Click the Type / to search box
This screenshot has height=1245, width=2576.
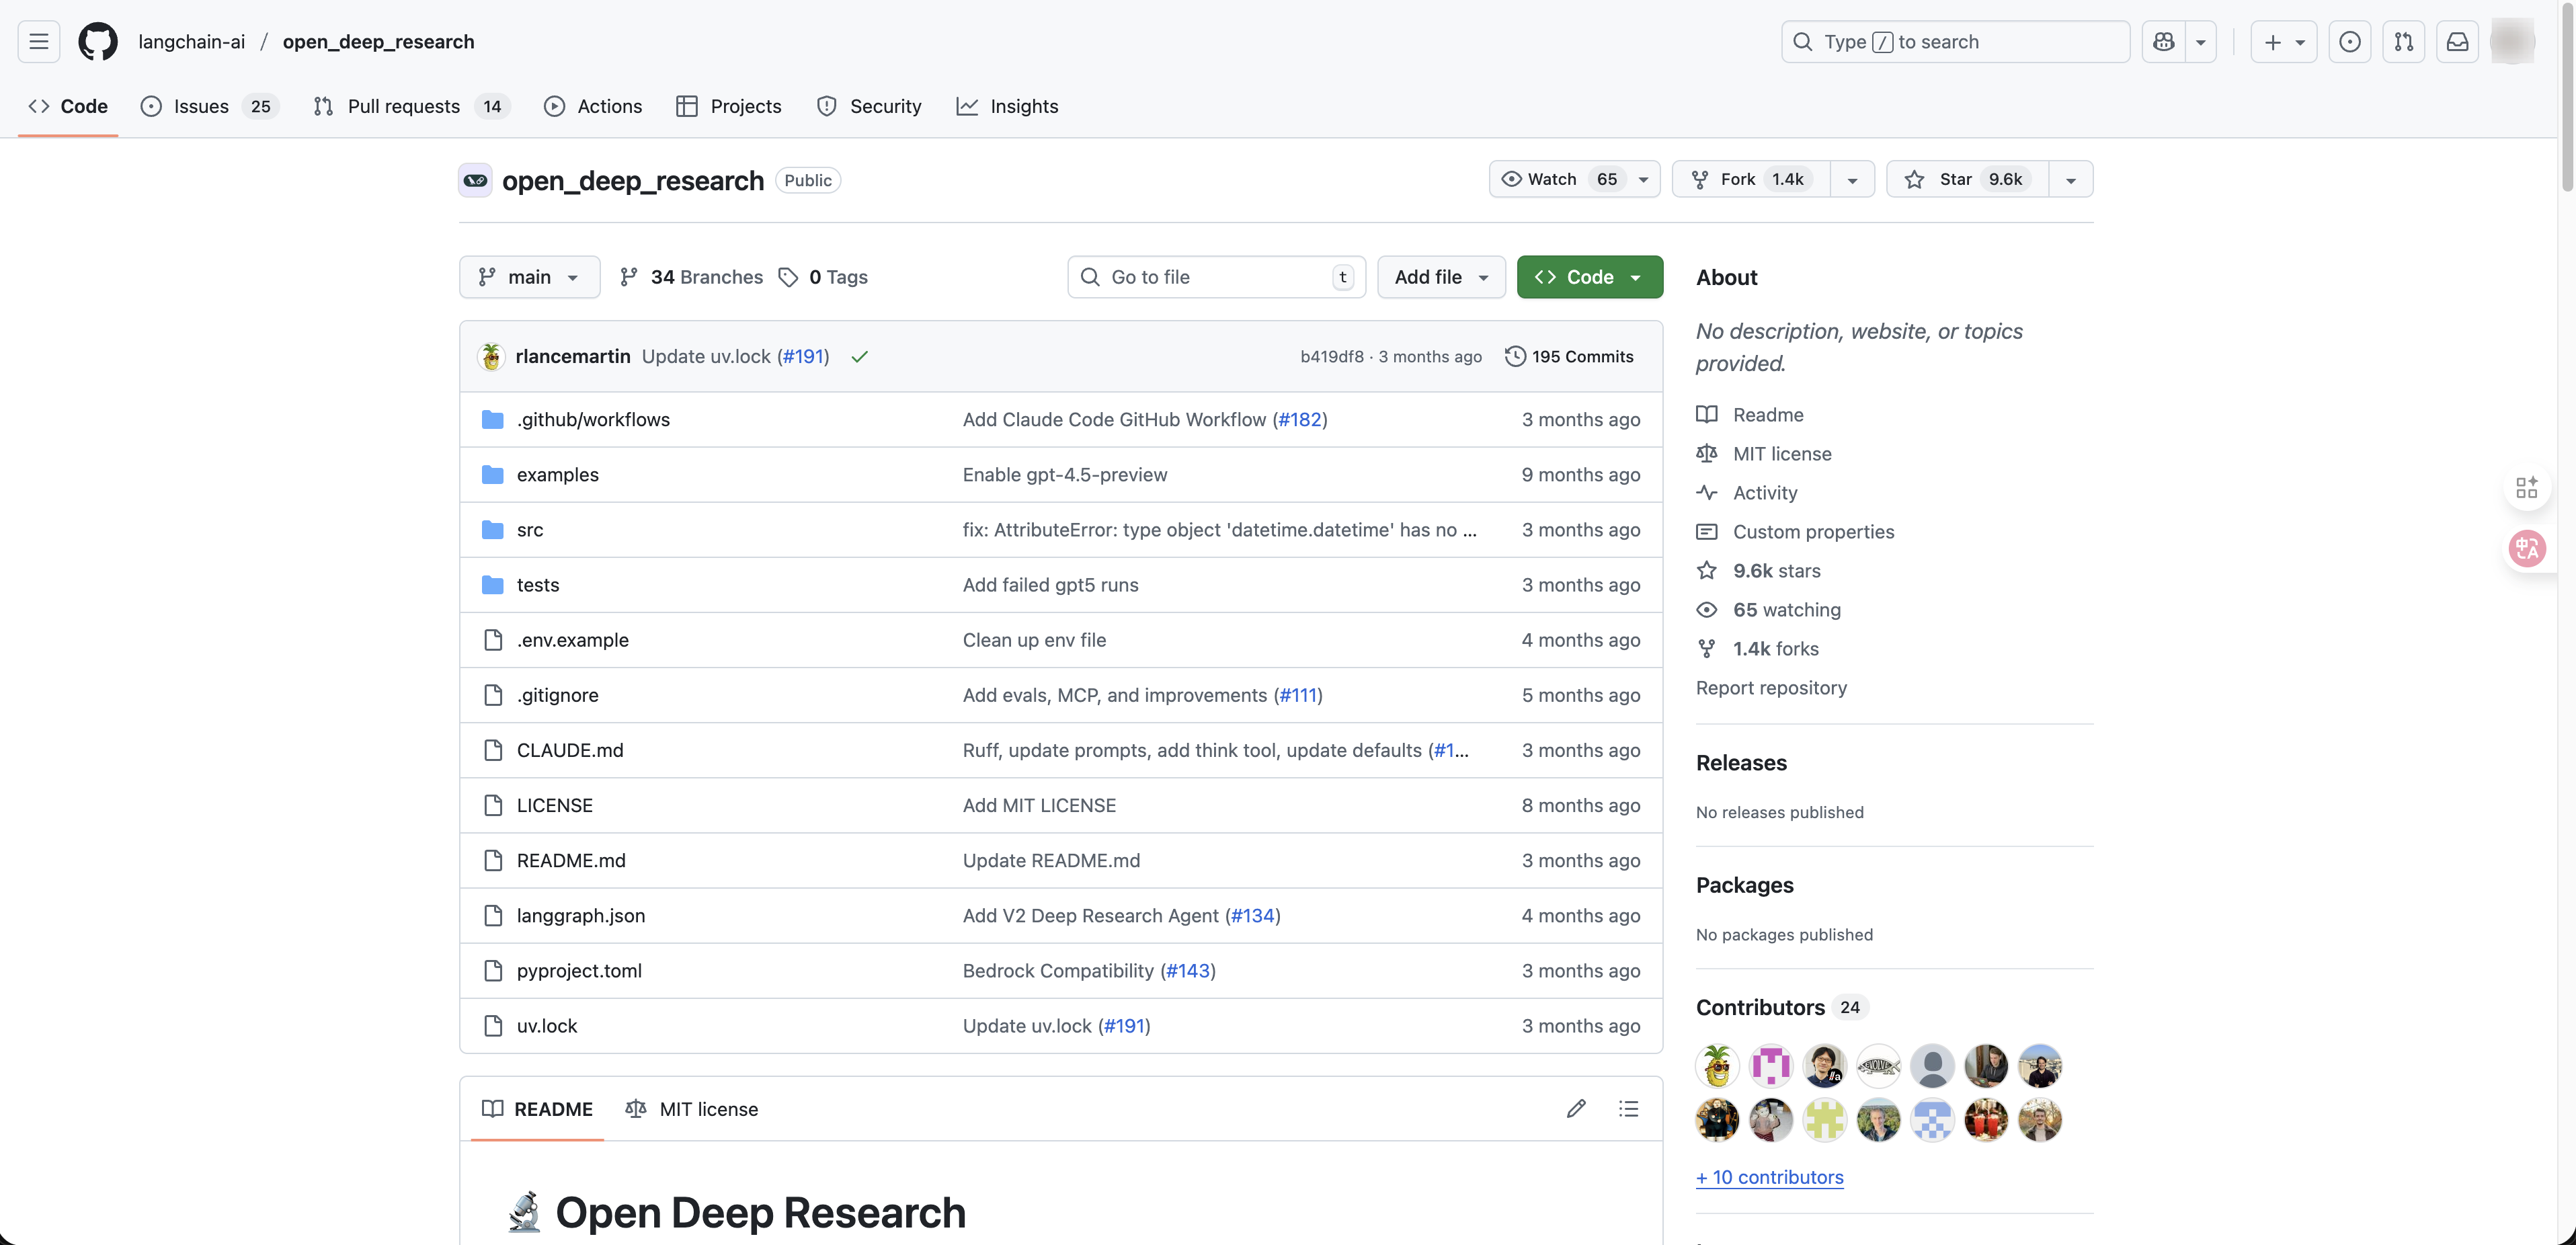coord(1955,42)
